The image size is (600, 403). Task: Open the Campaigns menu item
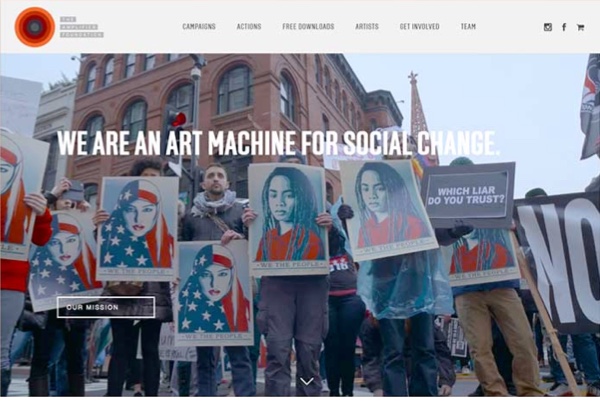pyautogui.click(x=199, y=26)
